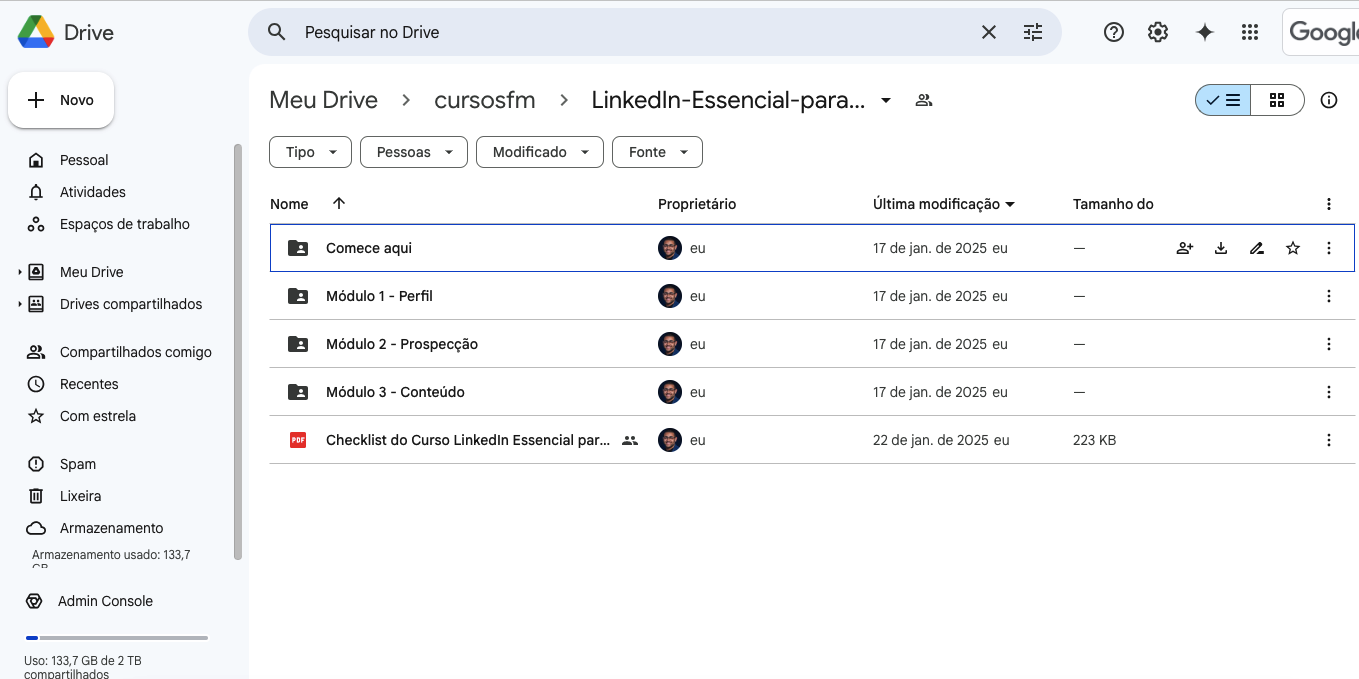Click the Novo button
Screen dimensions: 1359x679
click(61, 100)
